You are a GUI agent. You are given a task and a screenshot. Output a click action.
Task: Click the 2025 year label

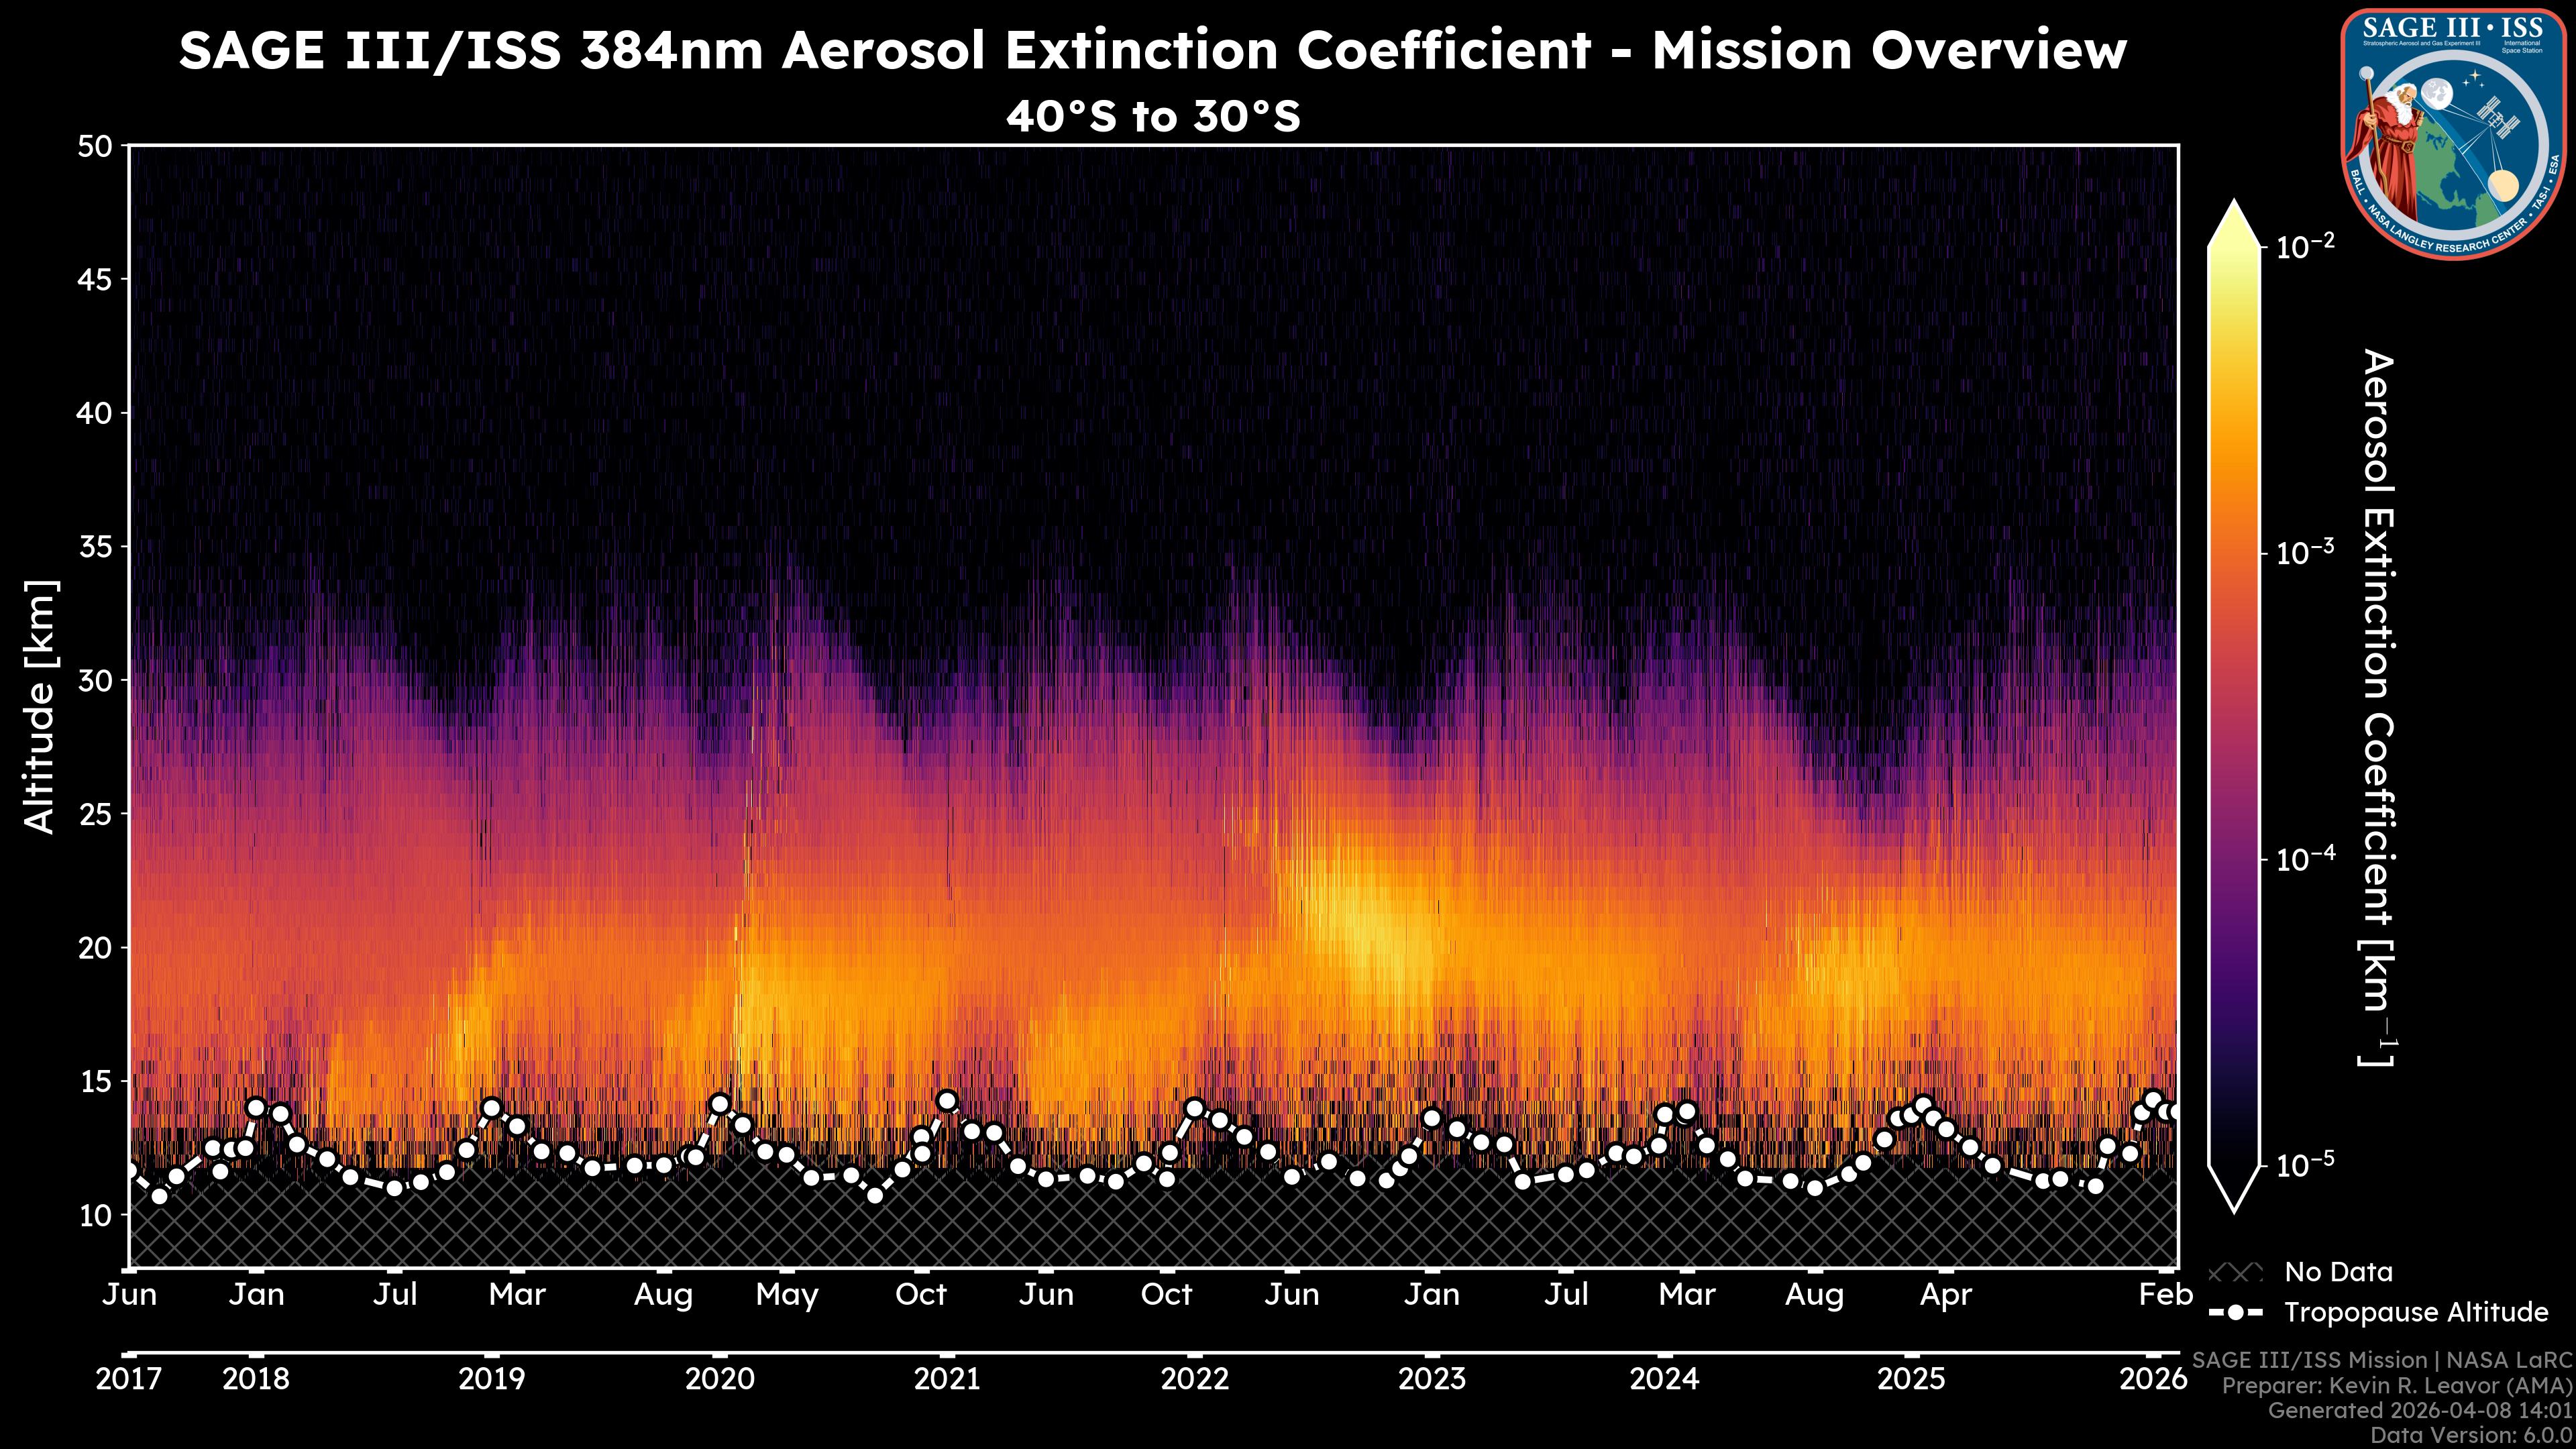(x=1911, y=1379)
